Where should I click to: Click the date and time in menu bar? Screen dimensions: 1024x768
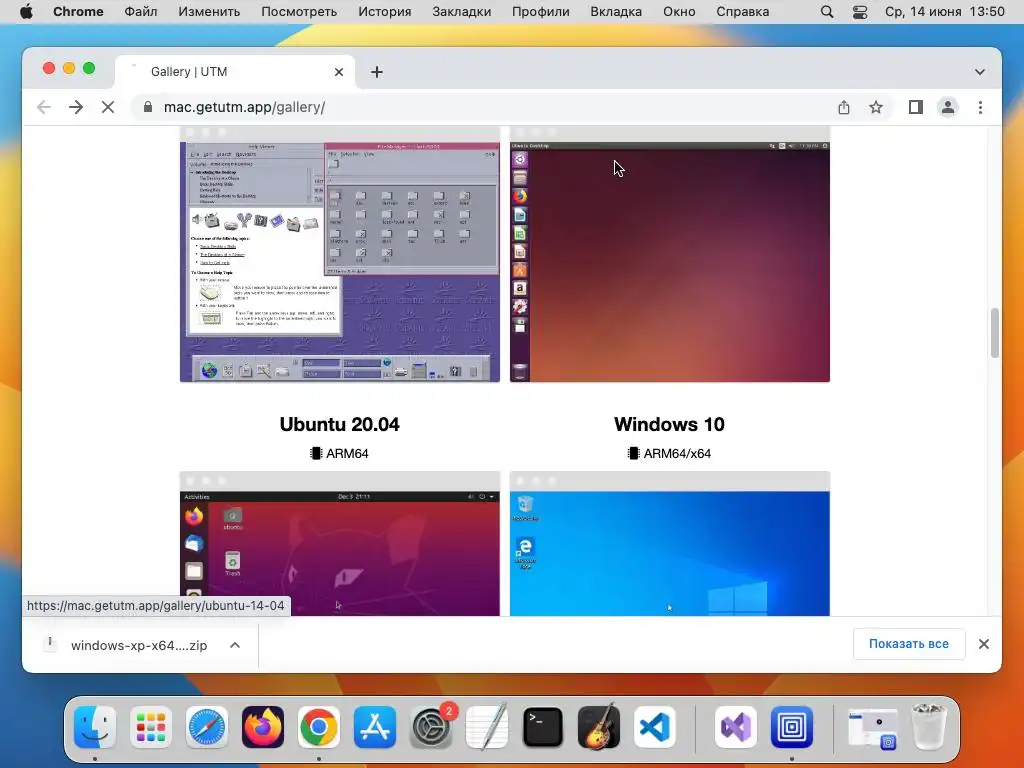944,12
